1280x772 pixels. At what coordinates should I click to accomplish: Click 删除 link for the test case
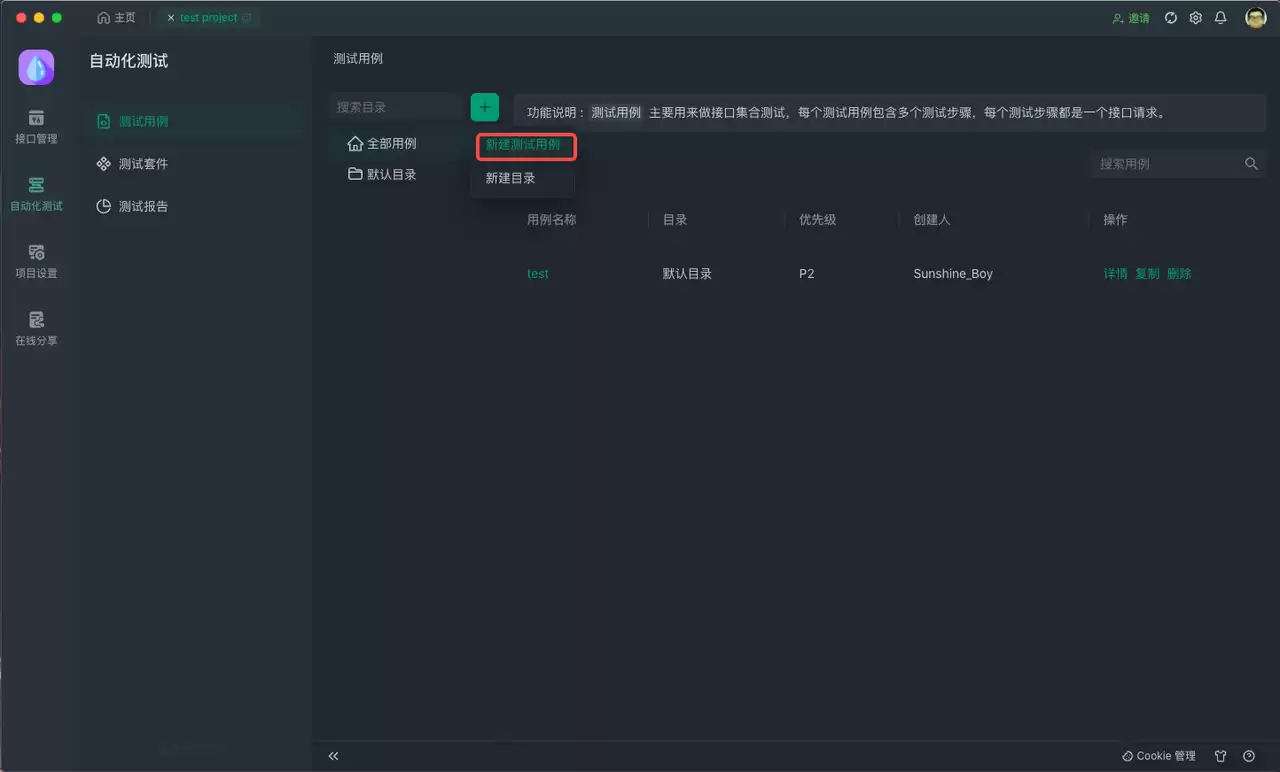coord(1179,274)
